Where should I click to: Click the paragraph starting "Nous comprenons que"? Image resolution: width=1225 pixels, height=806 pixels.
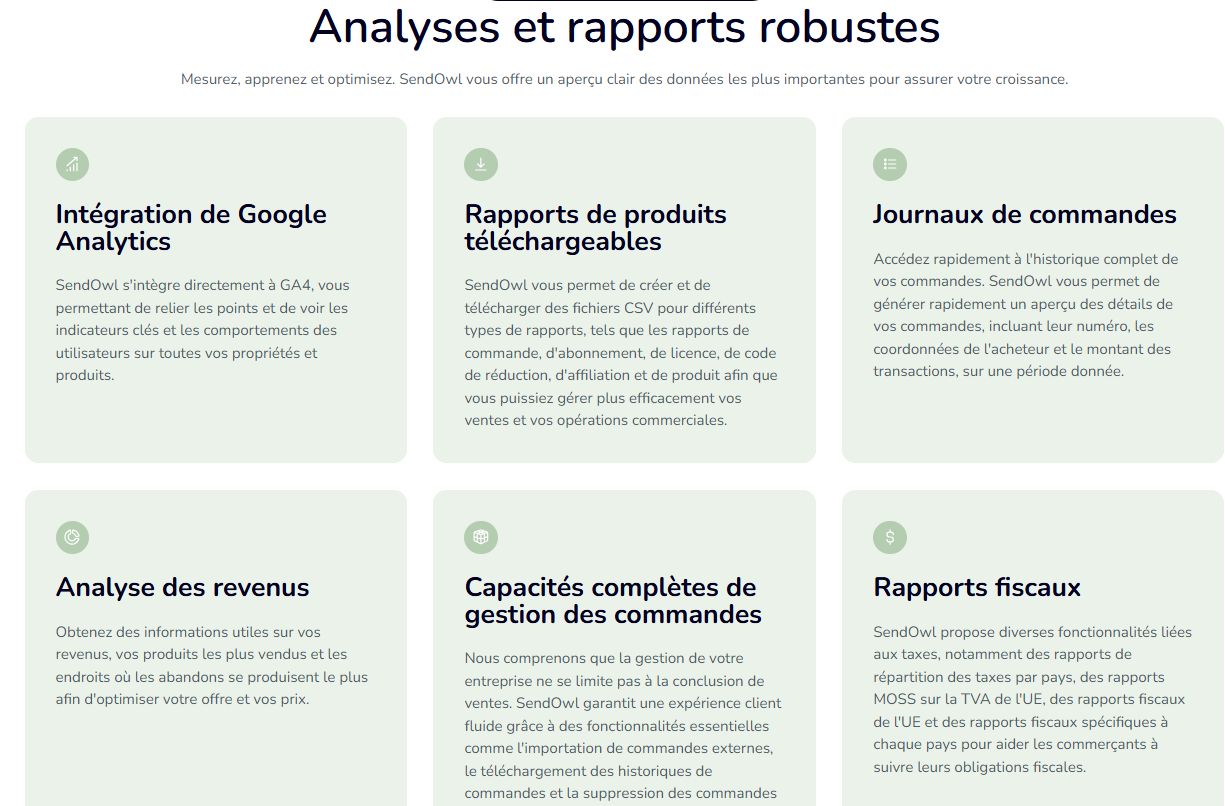[x=622, y=725]
